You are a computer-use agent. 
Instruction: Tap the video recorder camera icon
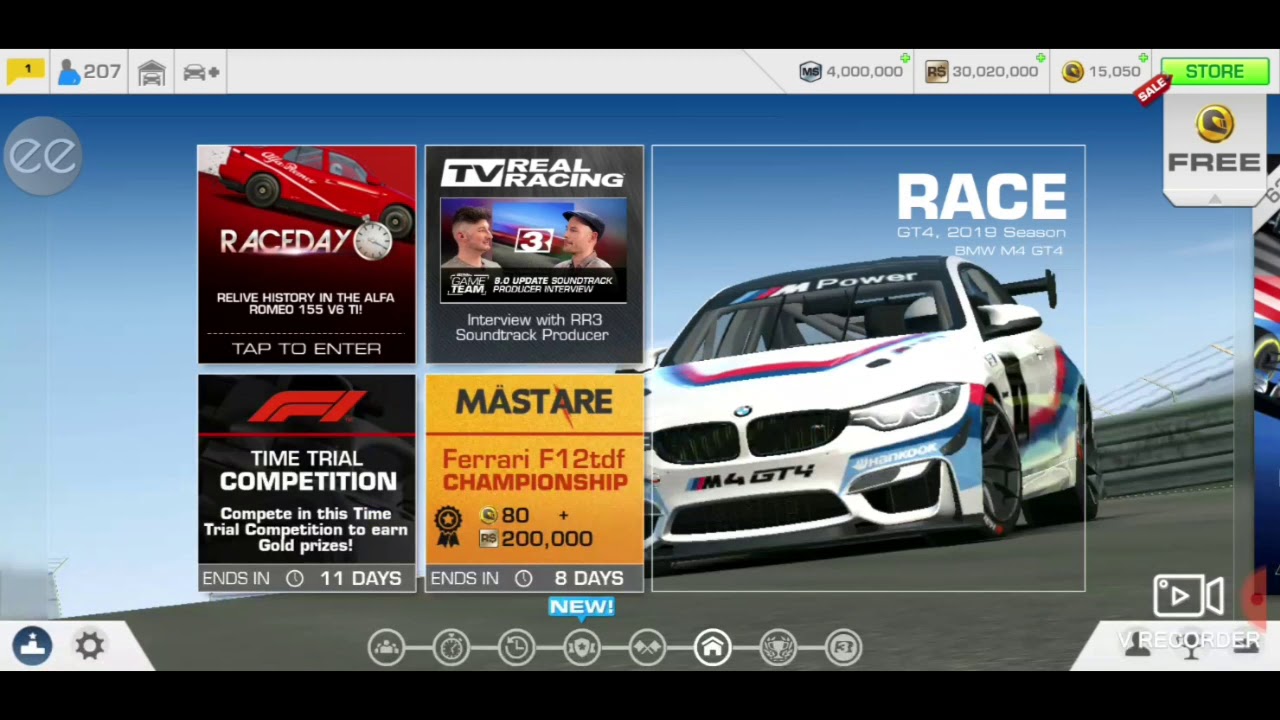[1188, 596]
